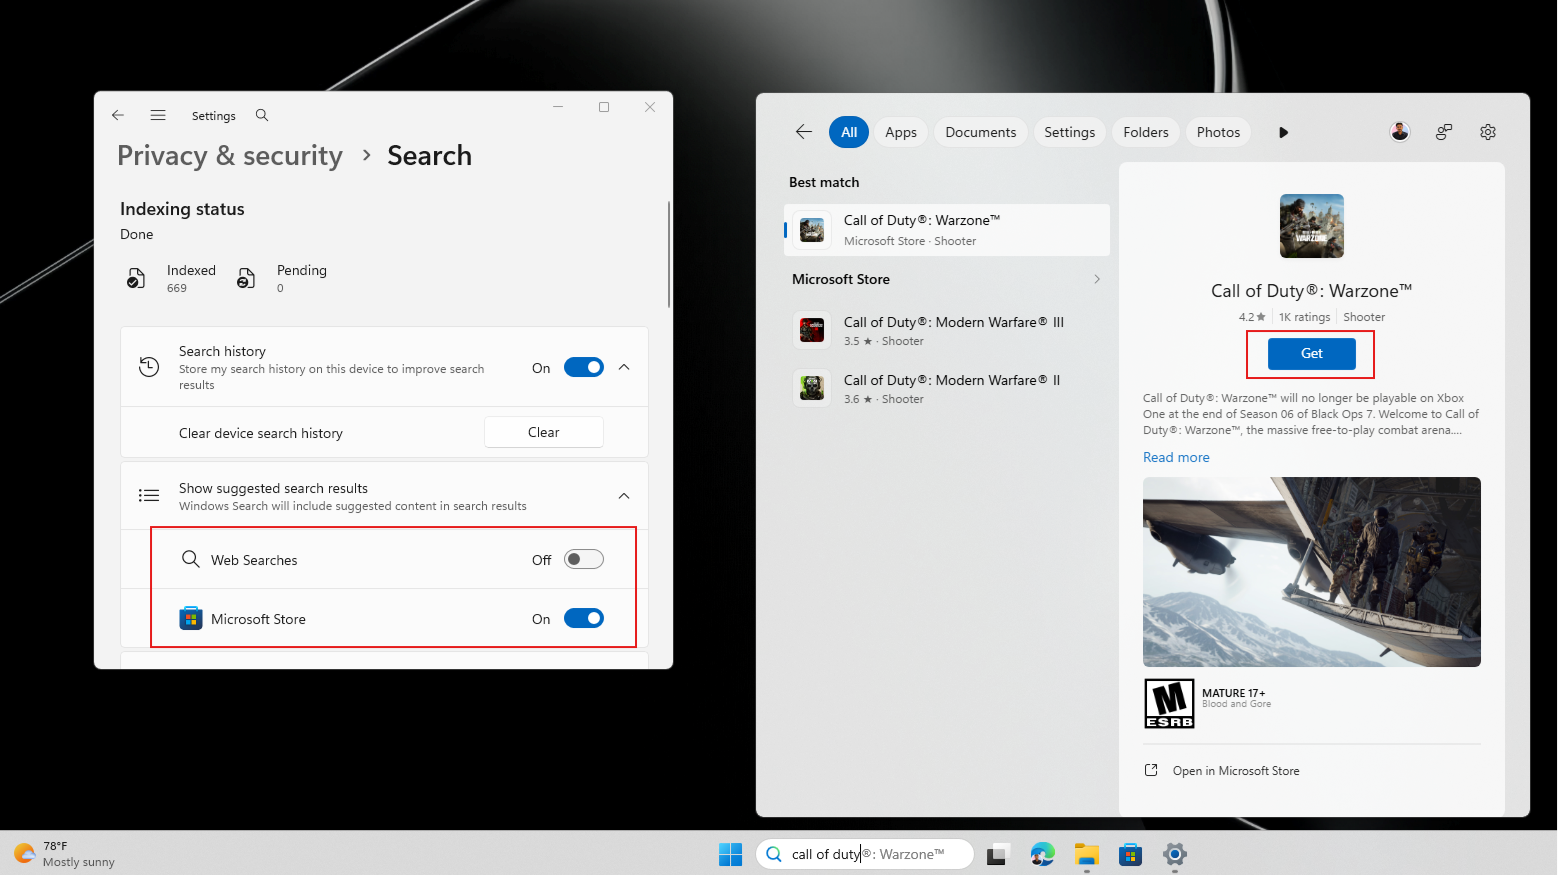Viewport: 1558px width, 876px height.
Task: Click the '1K ratings' text
Action: point(1305,317)
